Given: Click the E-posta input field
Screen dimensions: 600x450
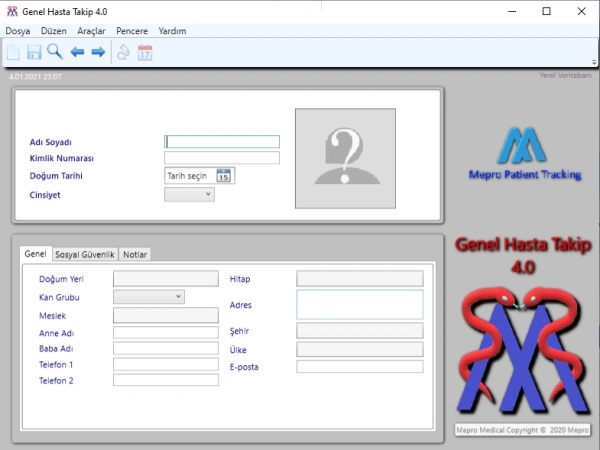Looking at the screenshot, I should pyautogui.click(x=360, y=367).
